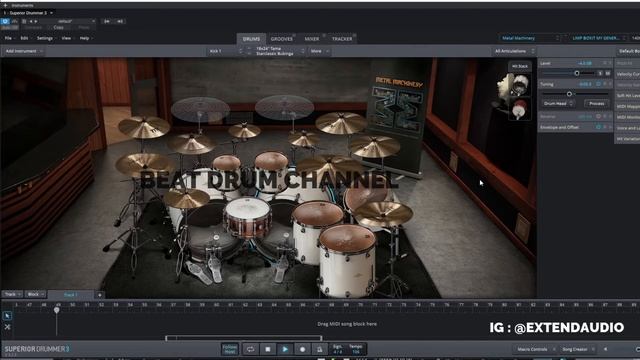Open the More dropdown
Image resolution: width=640 pixels, height=360 pixels.
(x=319, y=51)
